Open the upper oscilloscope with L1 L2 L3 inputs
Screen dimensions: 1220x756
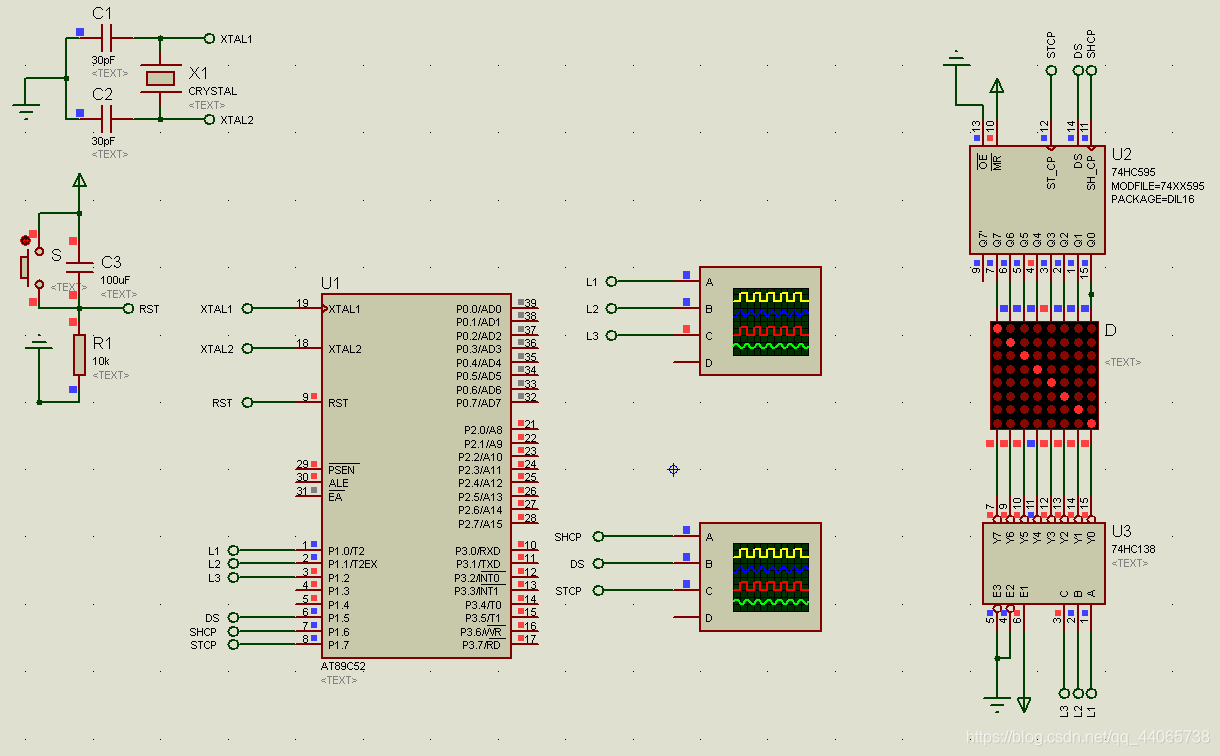coord(760,321)
